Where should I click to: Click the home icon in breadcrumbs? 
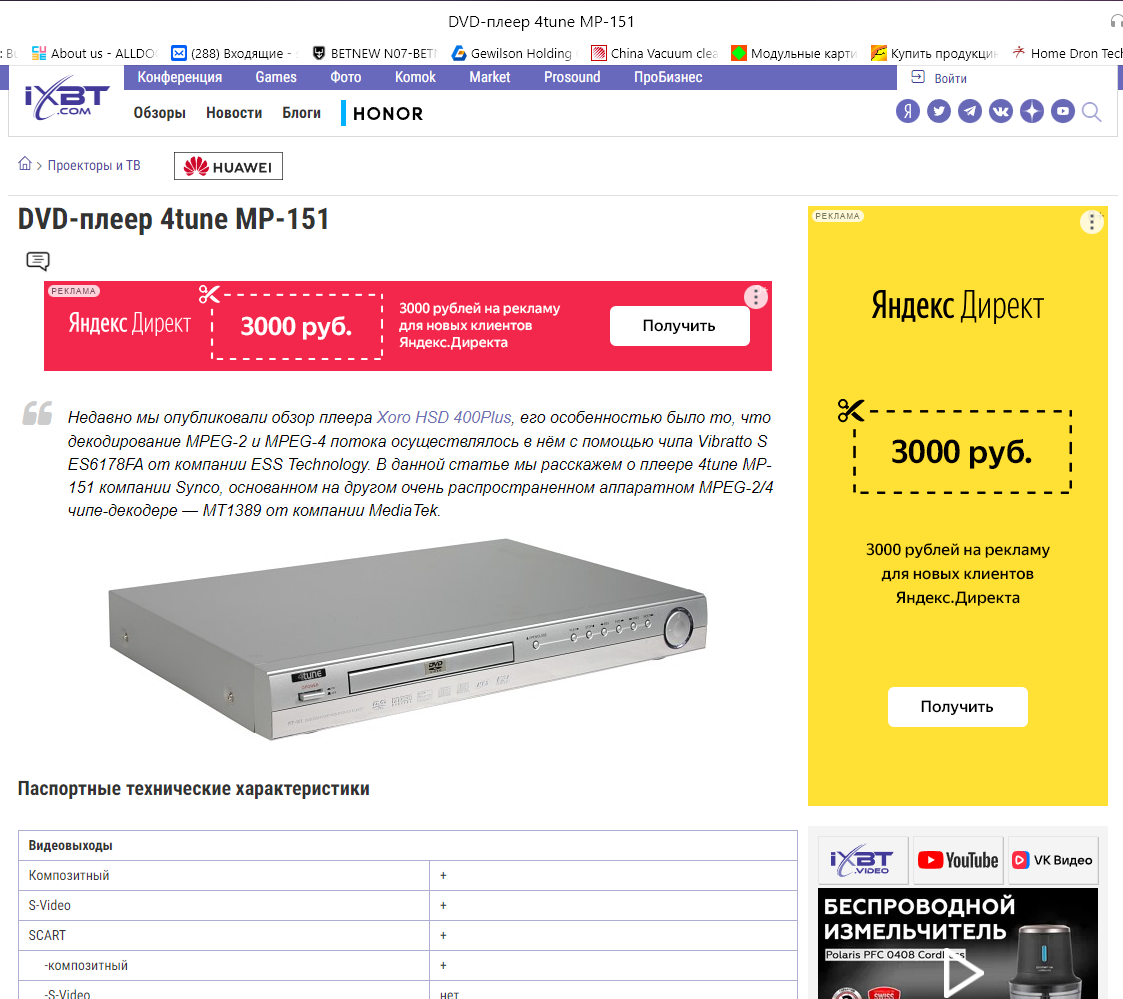point(25,165)
